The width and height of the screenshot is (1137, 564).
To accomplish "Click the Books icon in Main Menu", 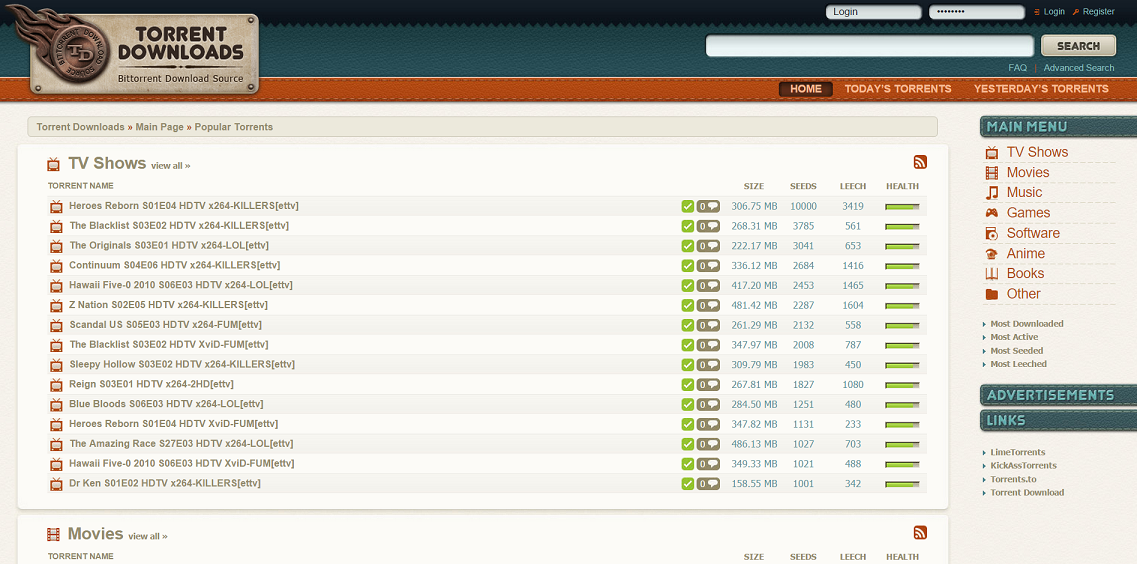I will [x=992, y=274].
